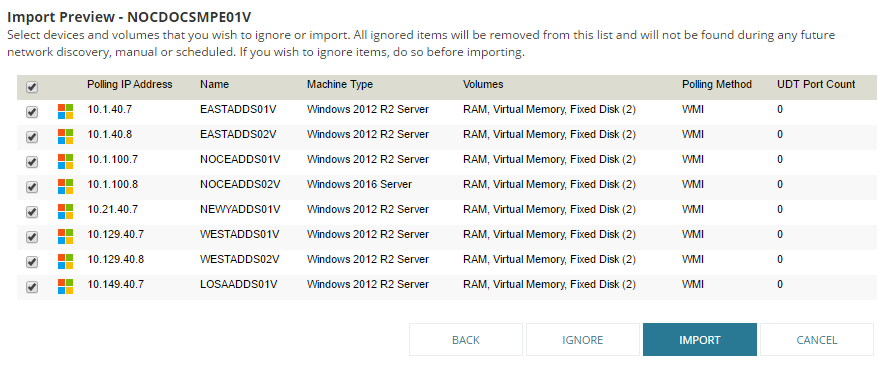Uncheck the 10.1.40.7 device checkbox
This screenshot has width=888, height=365.
[32, 112]
